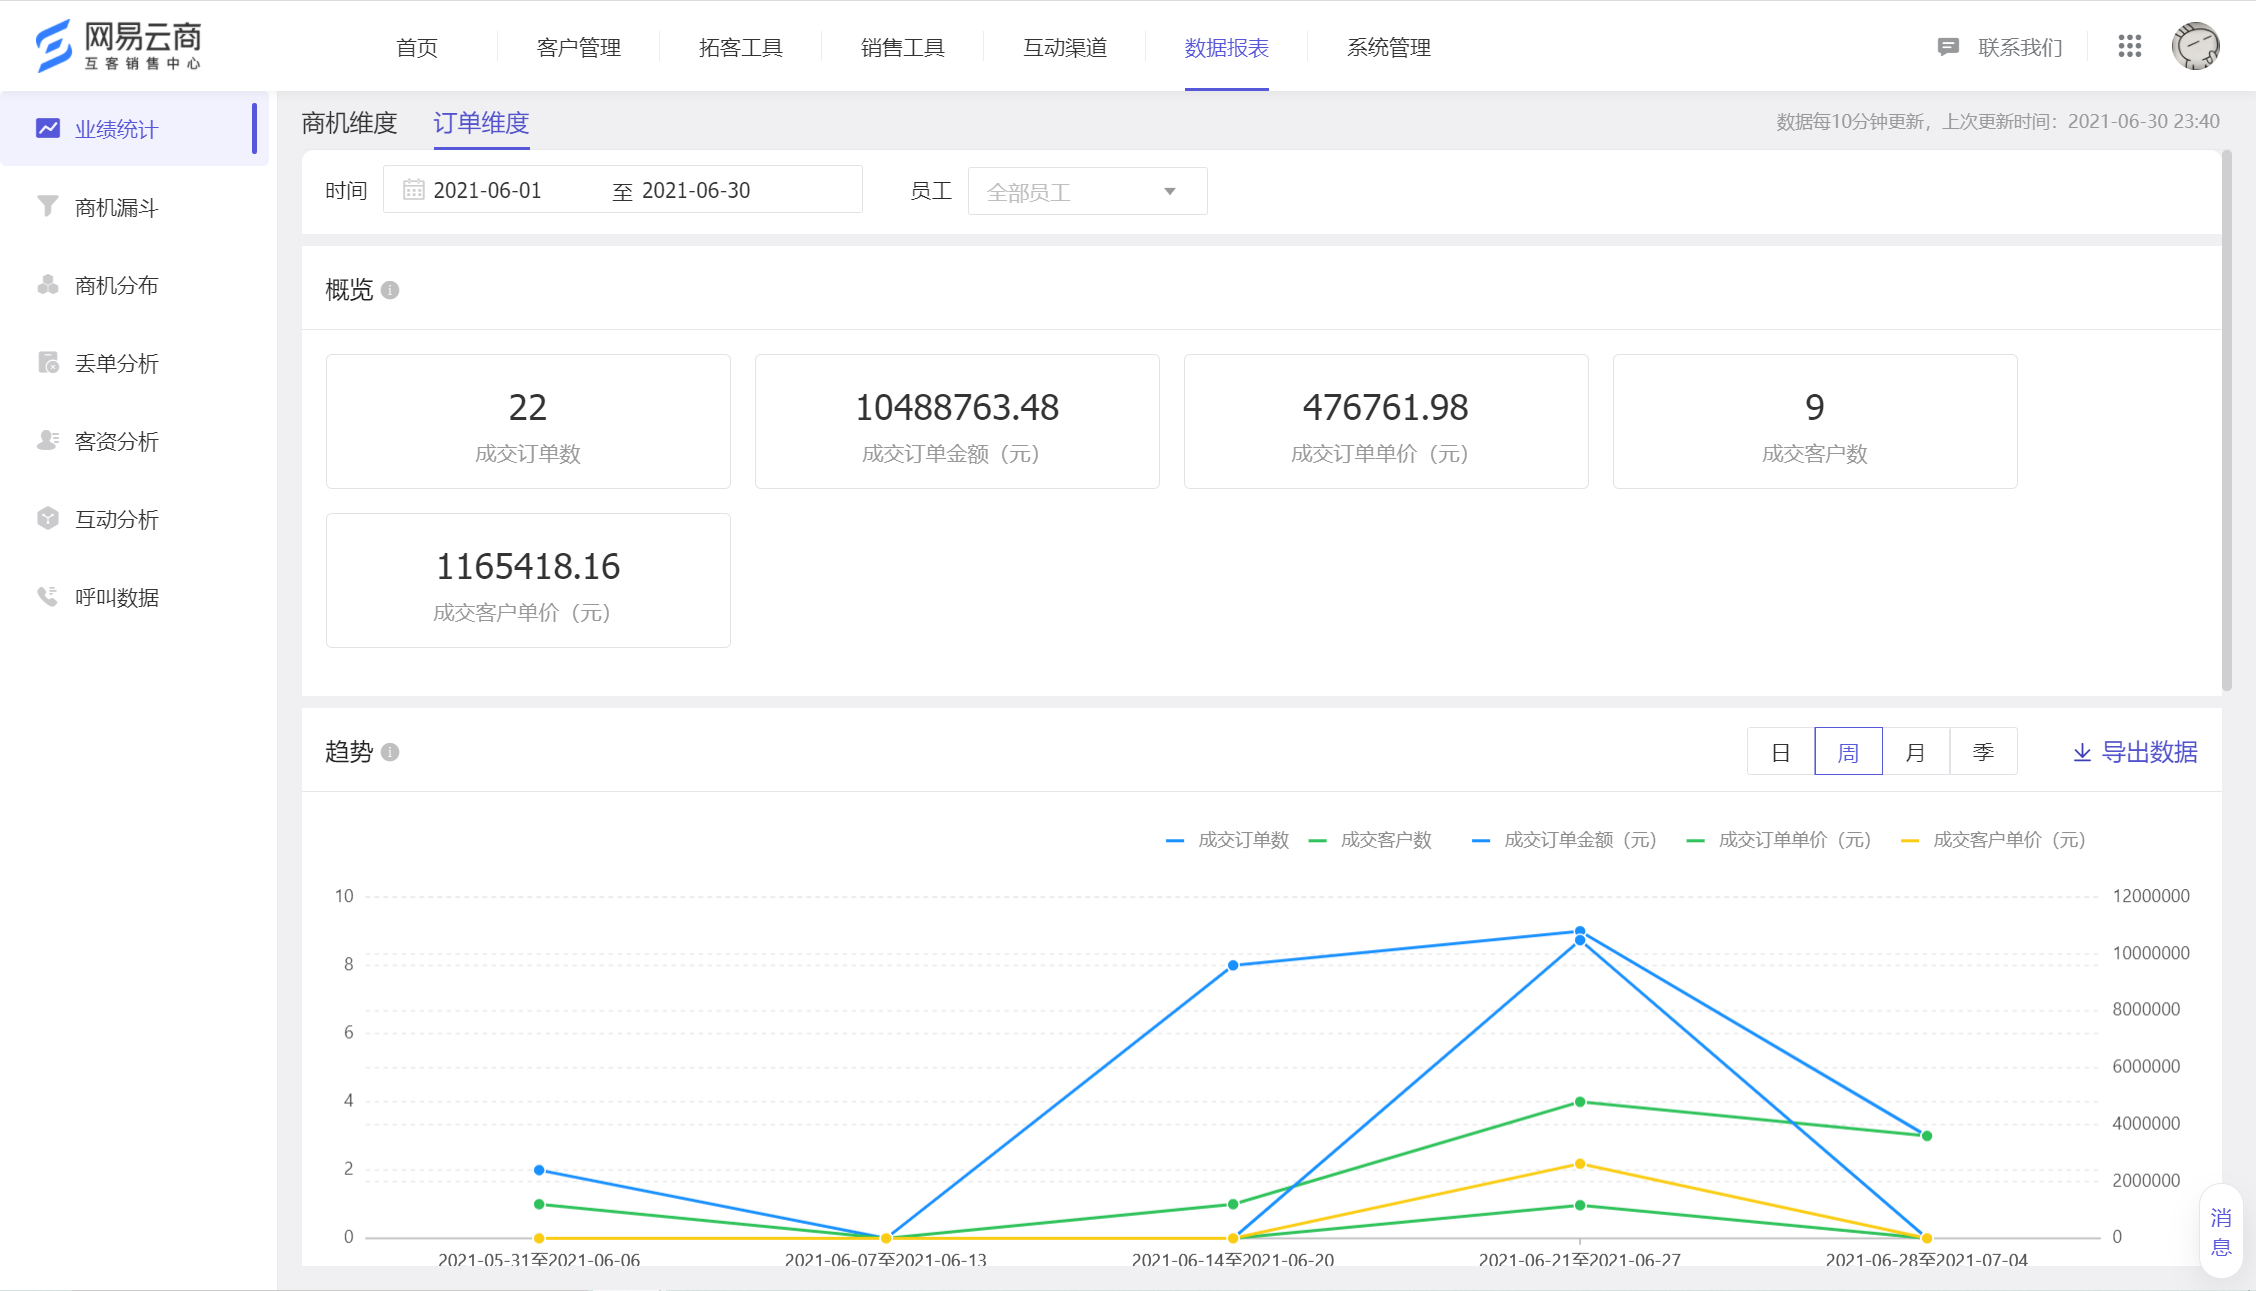The width and height of the screenshot is (2256, 1291).
Task: Toggle the 成交订单金额（元）legend series
Action: 1564,840
